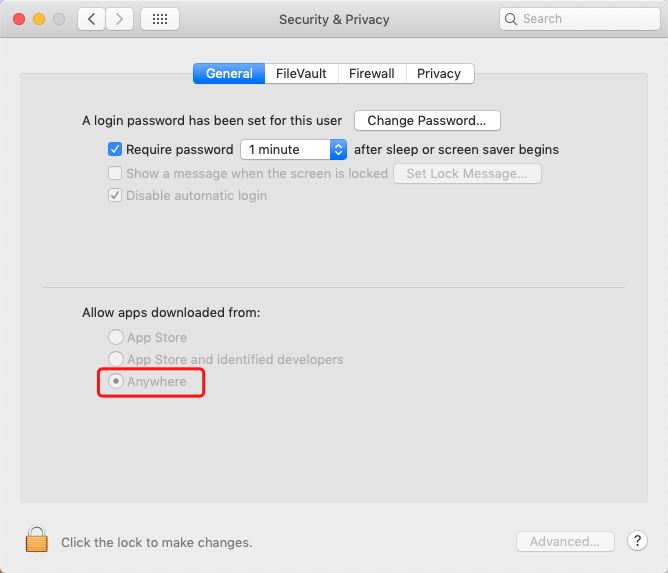Viewport: 668px width, 573px height.
Task: Go forward with the right arrow
Action: tap(120, 19)
